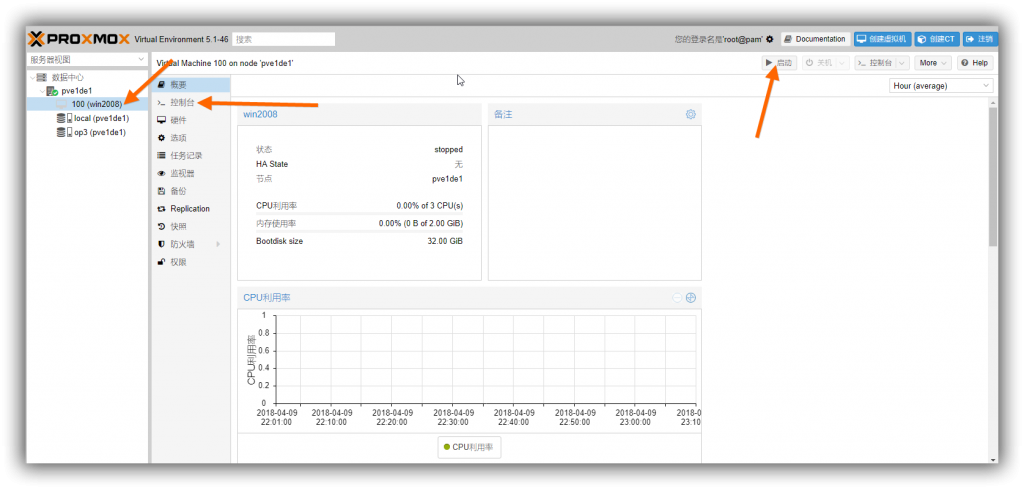
Task: Click the Replication arrows icon
Action: (x=161, y=209)
